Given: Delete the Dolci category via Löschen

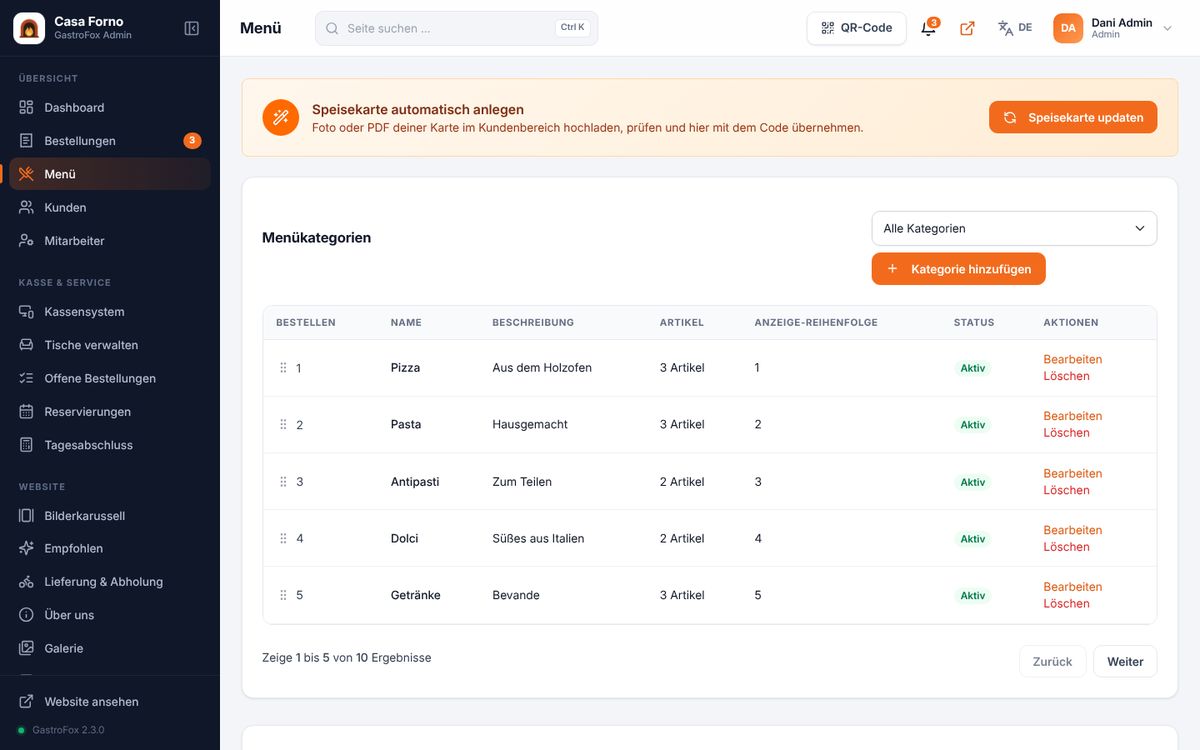Looking at the screenshot, I should [x=1066, y=547].
